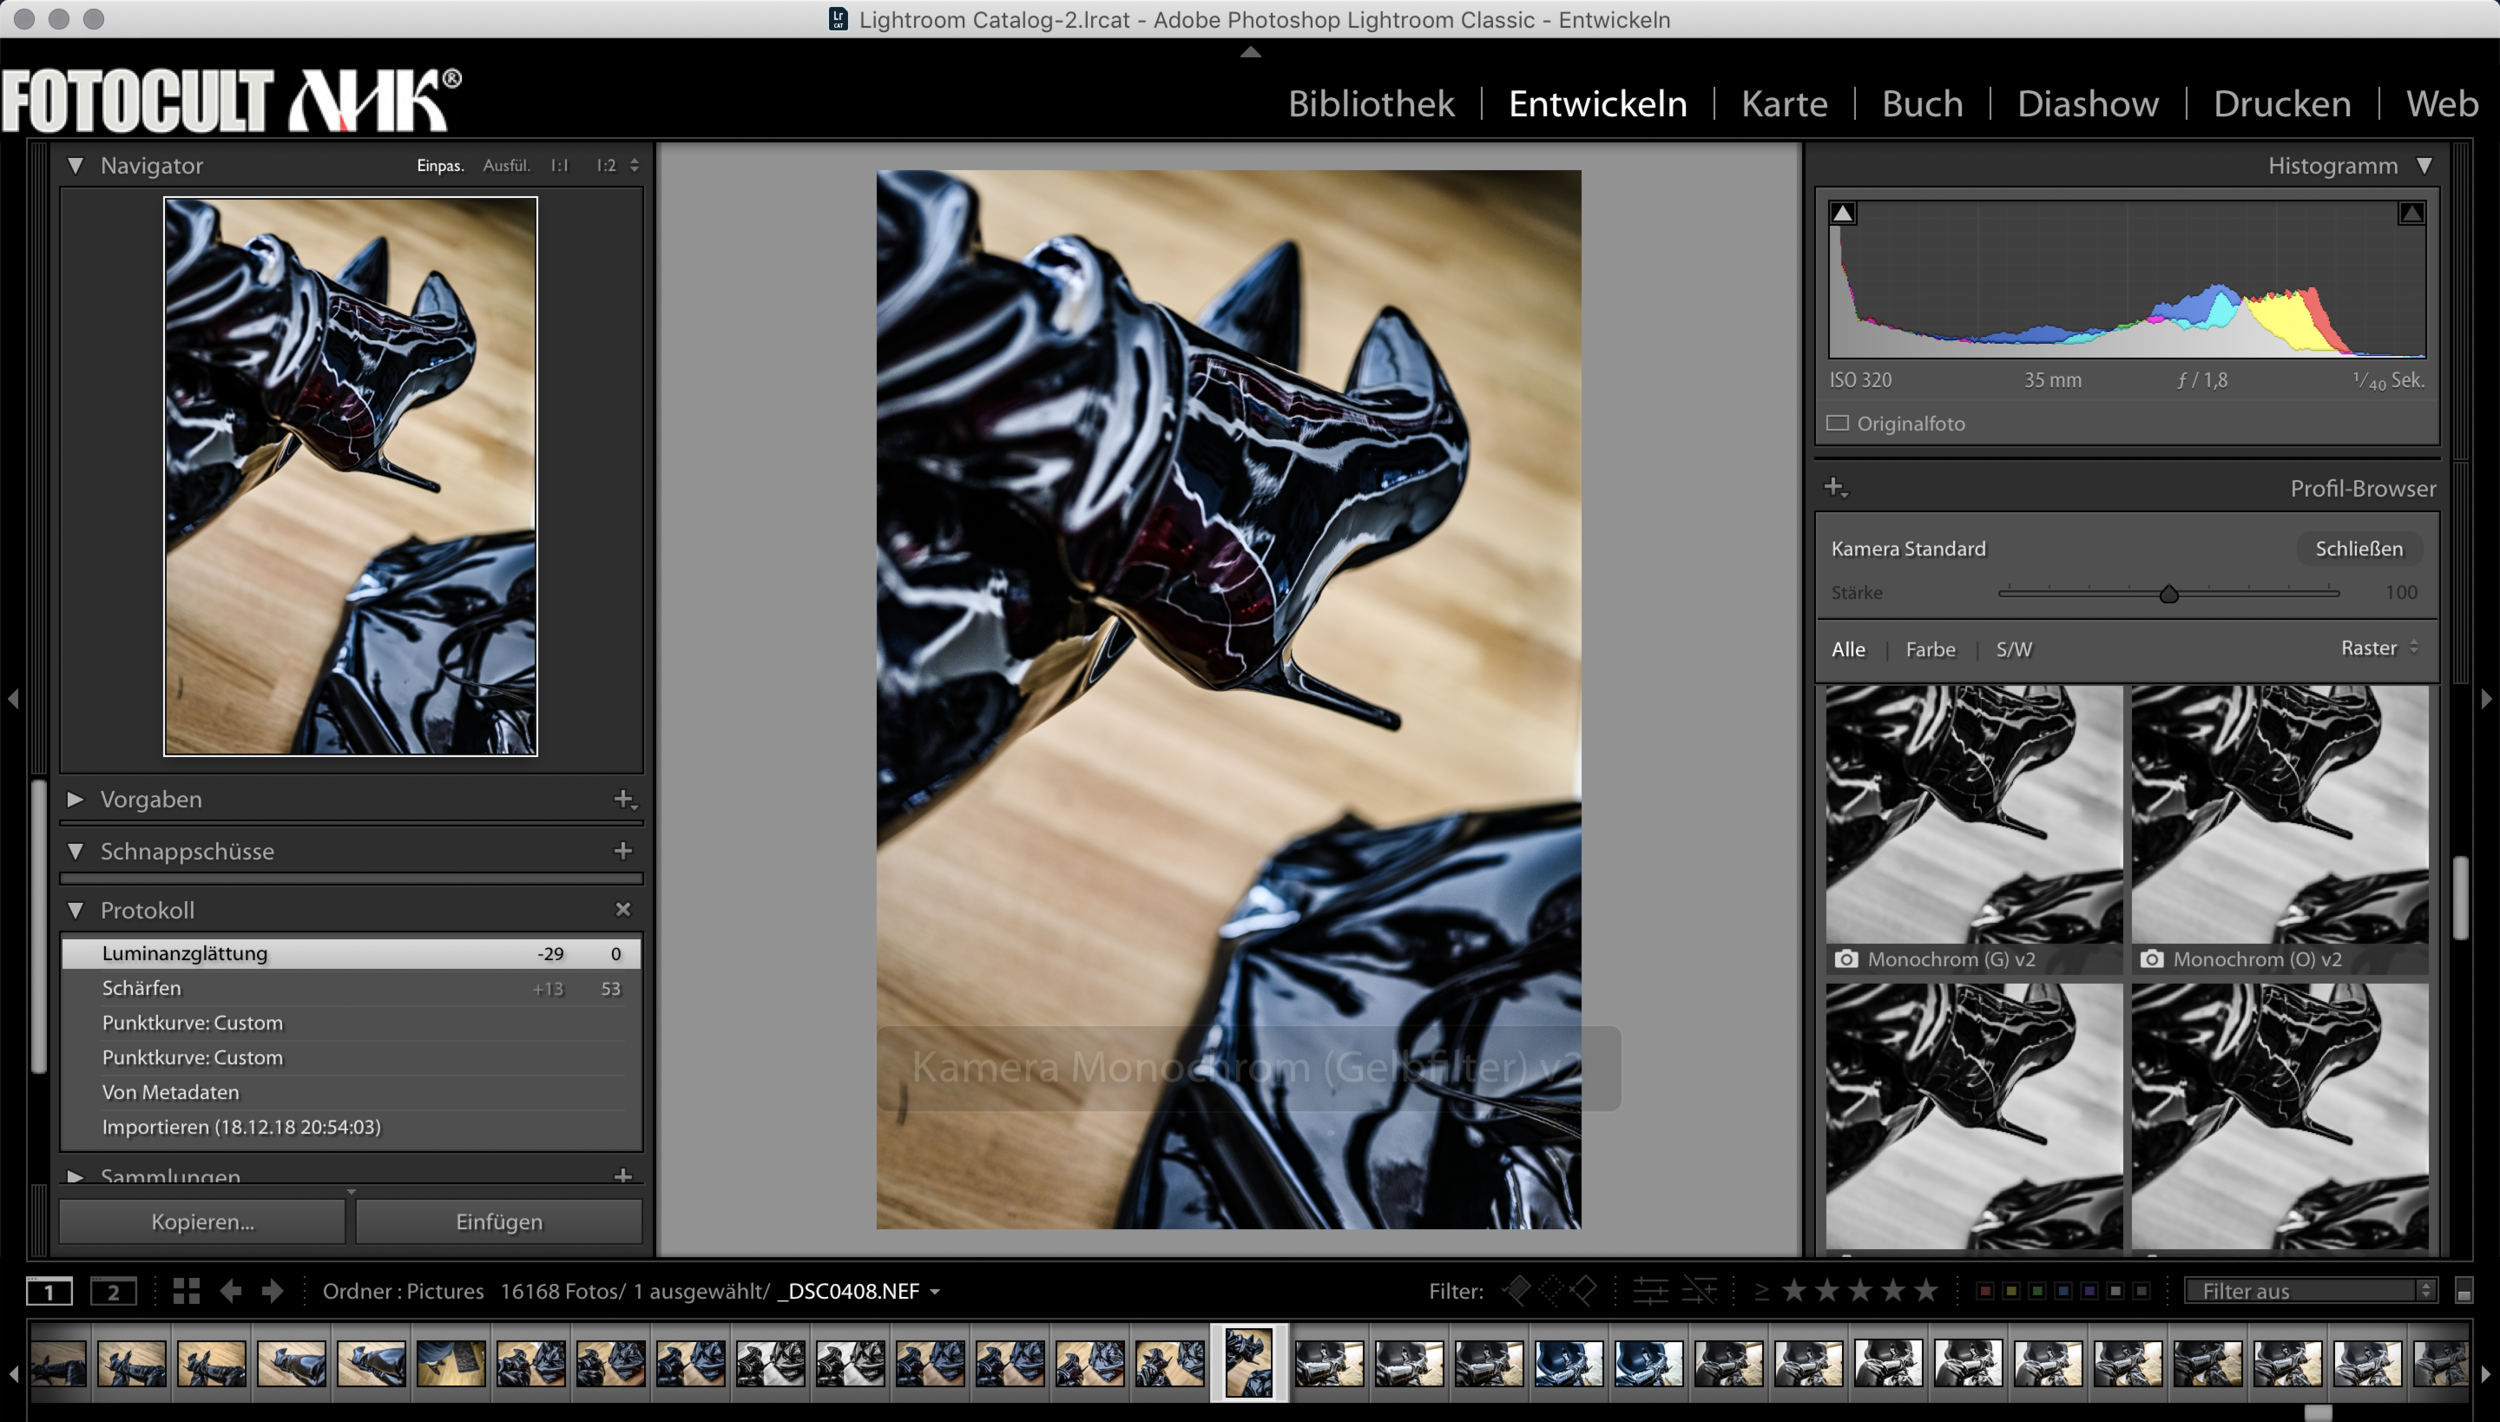Choose the Monochrom (G) v2 profile thumbnail
The height and width of the screenshot is (1422, 2500).
1973,829
